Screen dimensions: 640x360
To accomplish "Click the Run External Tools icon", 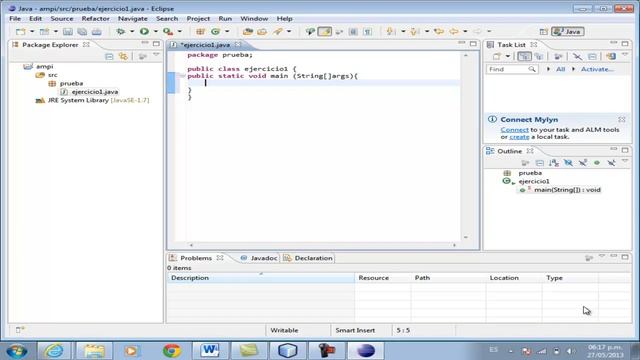I will (168, 31).
